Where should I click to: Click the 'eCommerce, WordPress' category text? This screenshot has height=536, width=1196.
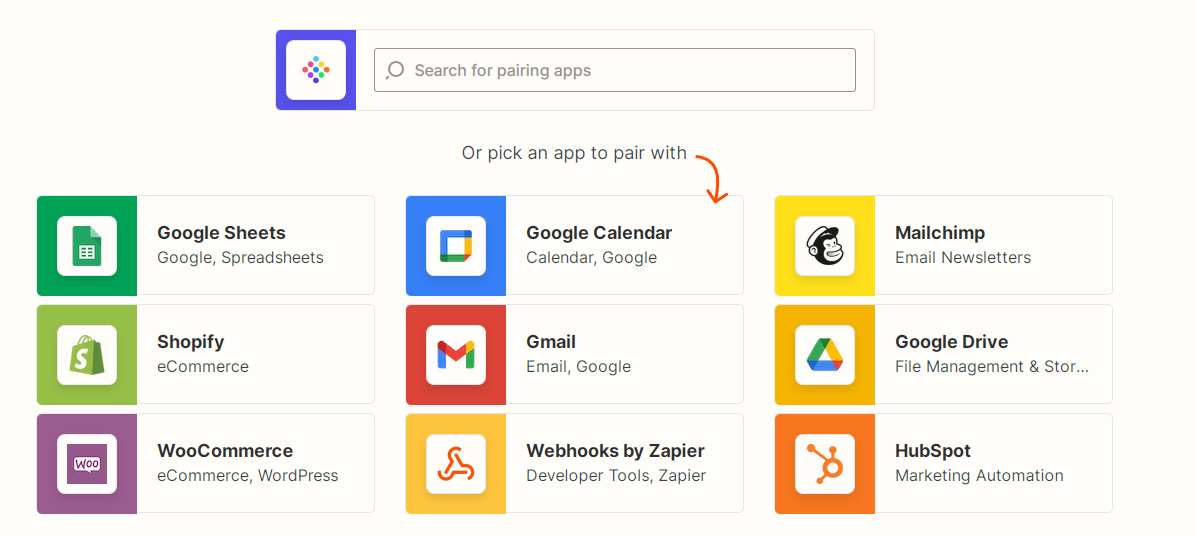248,476
